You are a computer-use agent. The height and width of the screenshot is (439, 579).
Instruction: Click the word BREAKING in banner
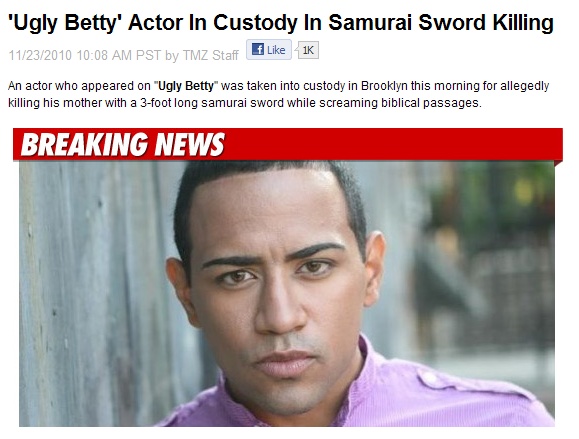pyautogui.click(x=85, y=144)
